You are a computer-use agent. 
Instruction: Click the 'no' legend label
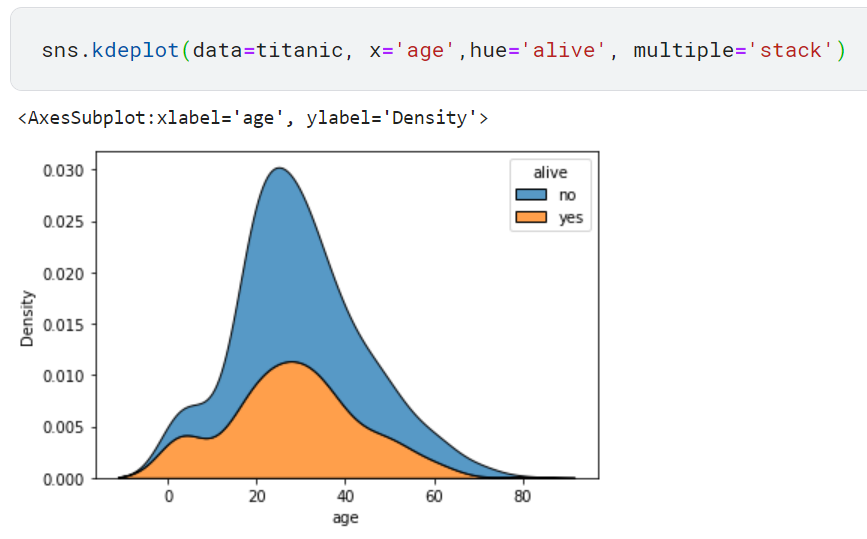pos(567,195)
